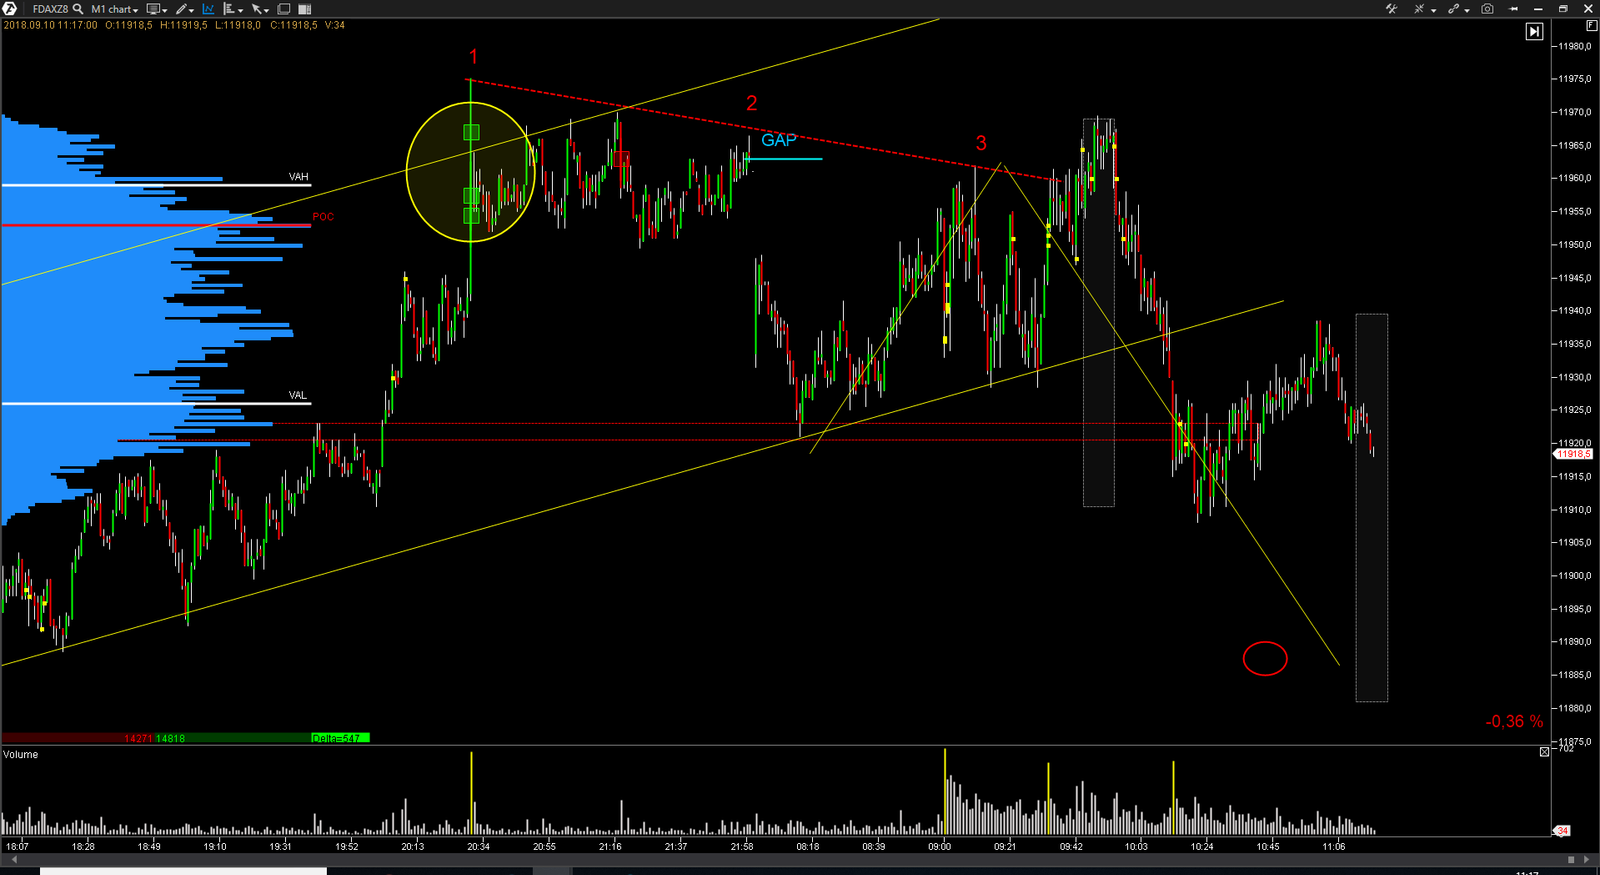Click the center arrows icon
1600x875 pixels.
click(x=1419, y=8)
